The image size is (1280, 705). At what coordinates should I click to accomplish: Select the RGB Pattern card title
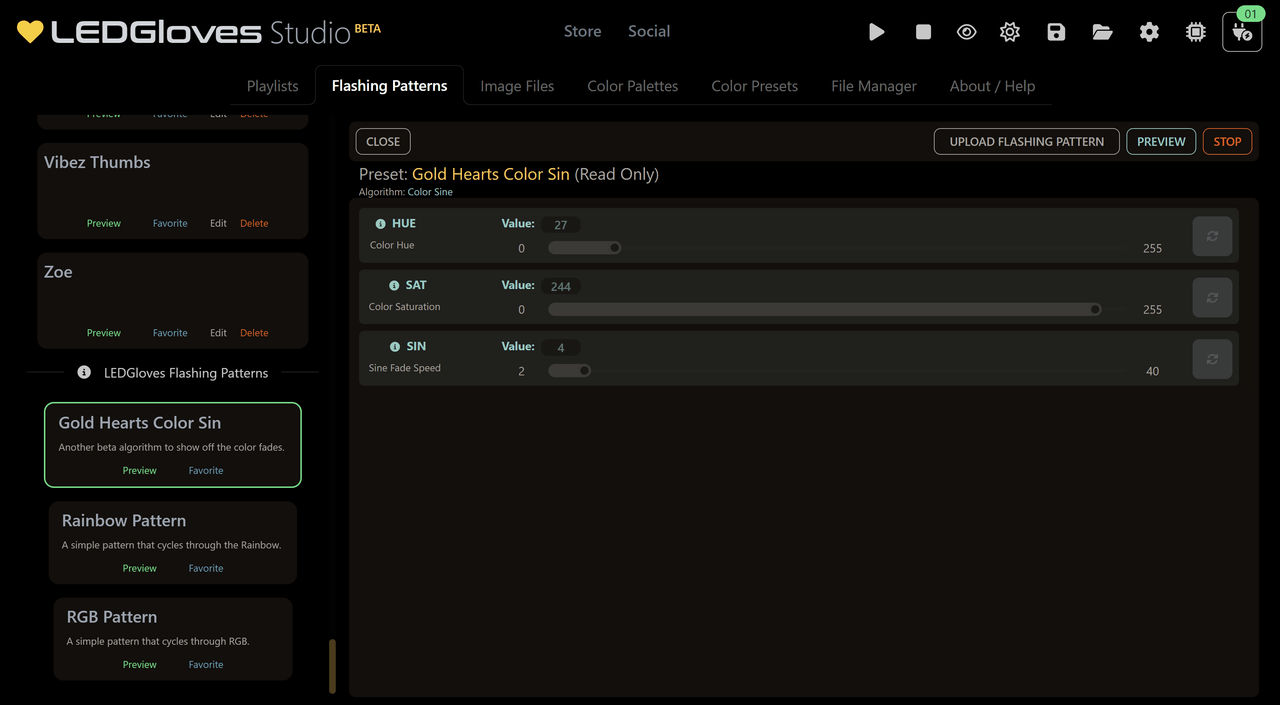click(112, 616)
